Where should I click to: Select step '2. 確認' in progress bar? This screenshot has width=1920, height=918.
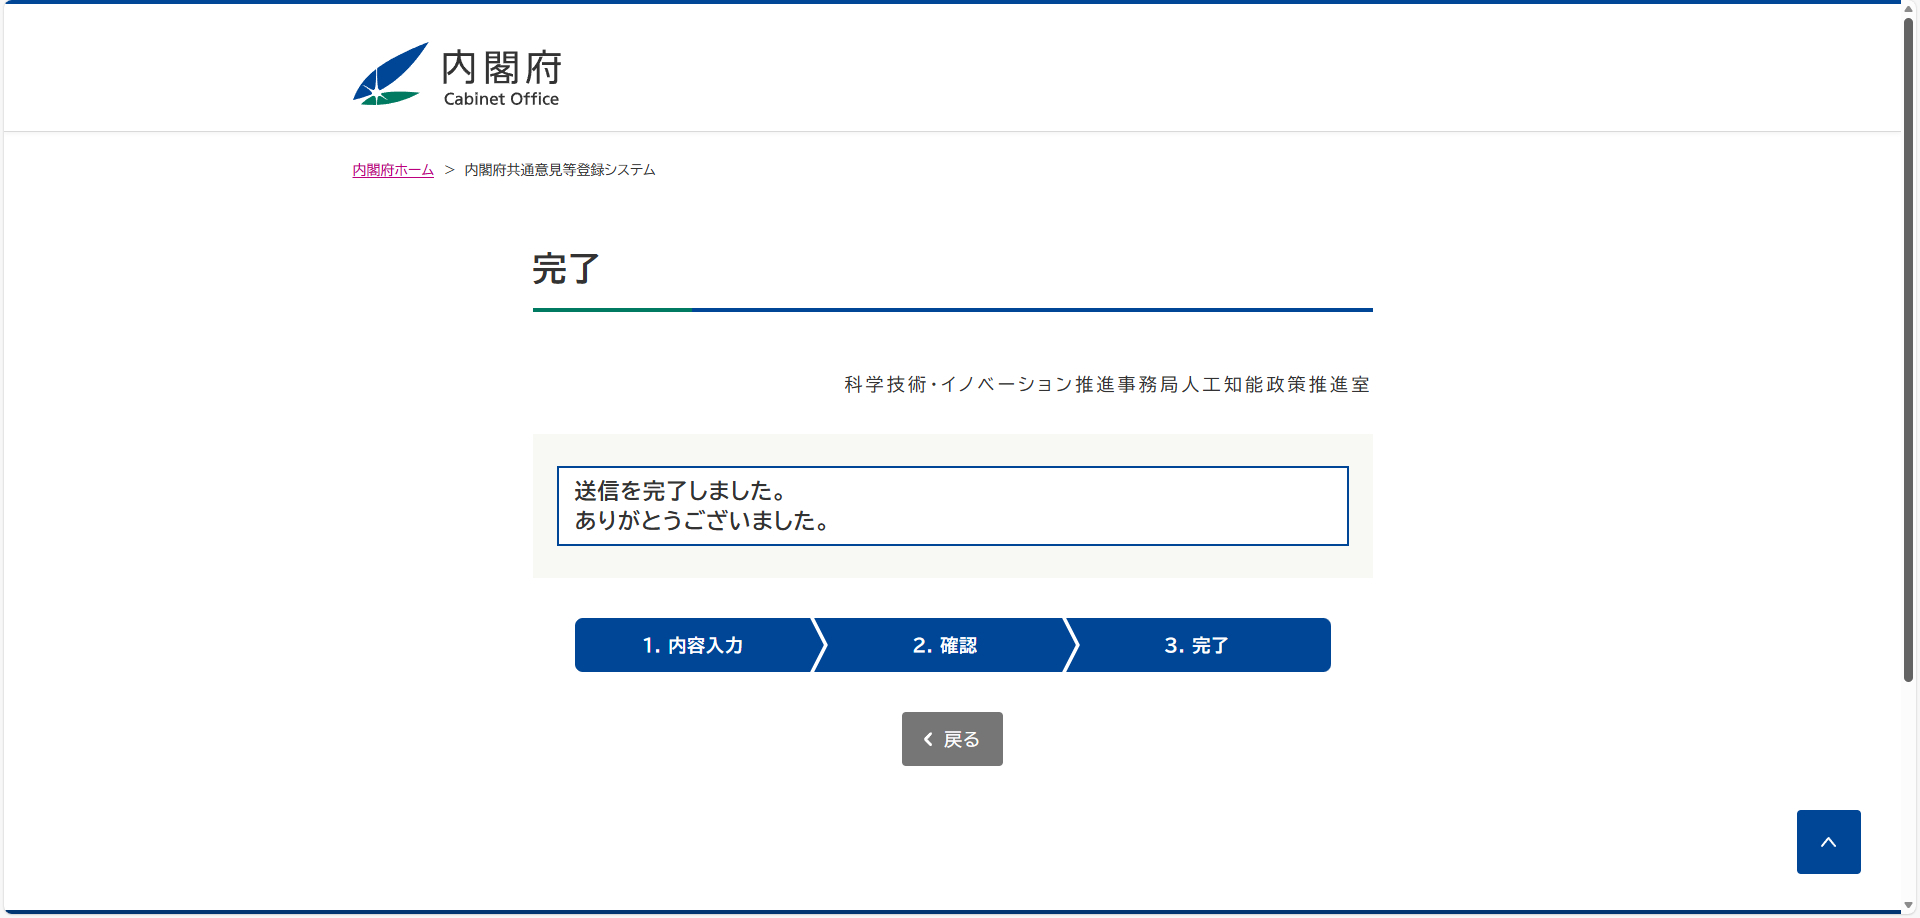[x=944, y=646]
